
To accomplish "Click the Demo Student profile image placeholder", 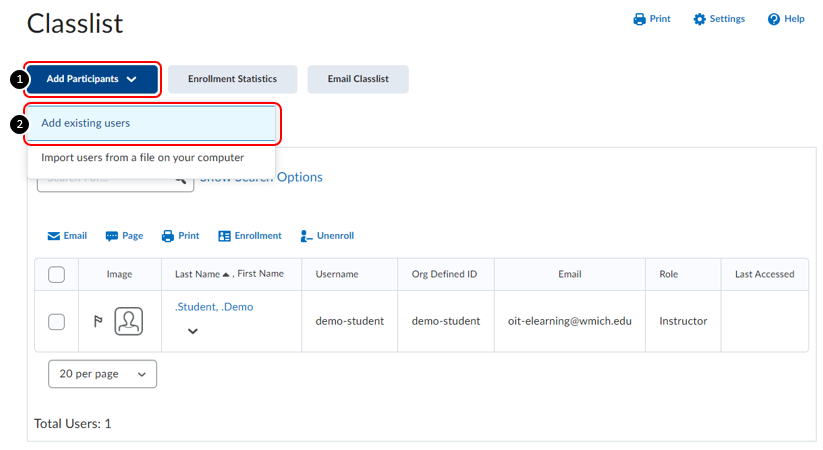I will tap(128, 321).
